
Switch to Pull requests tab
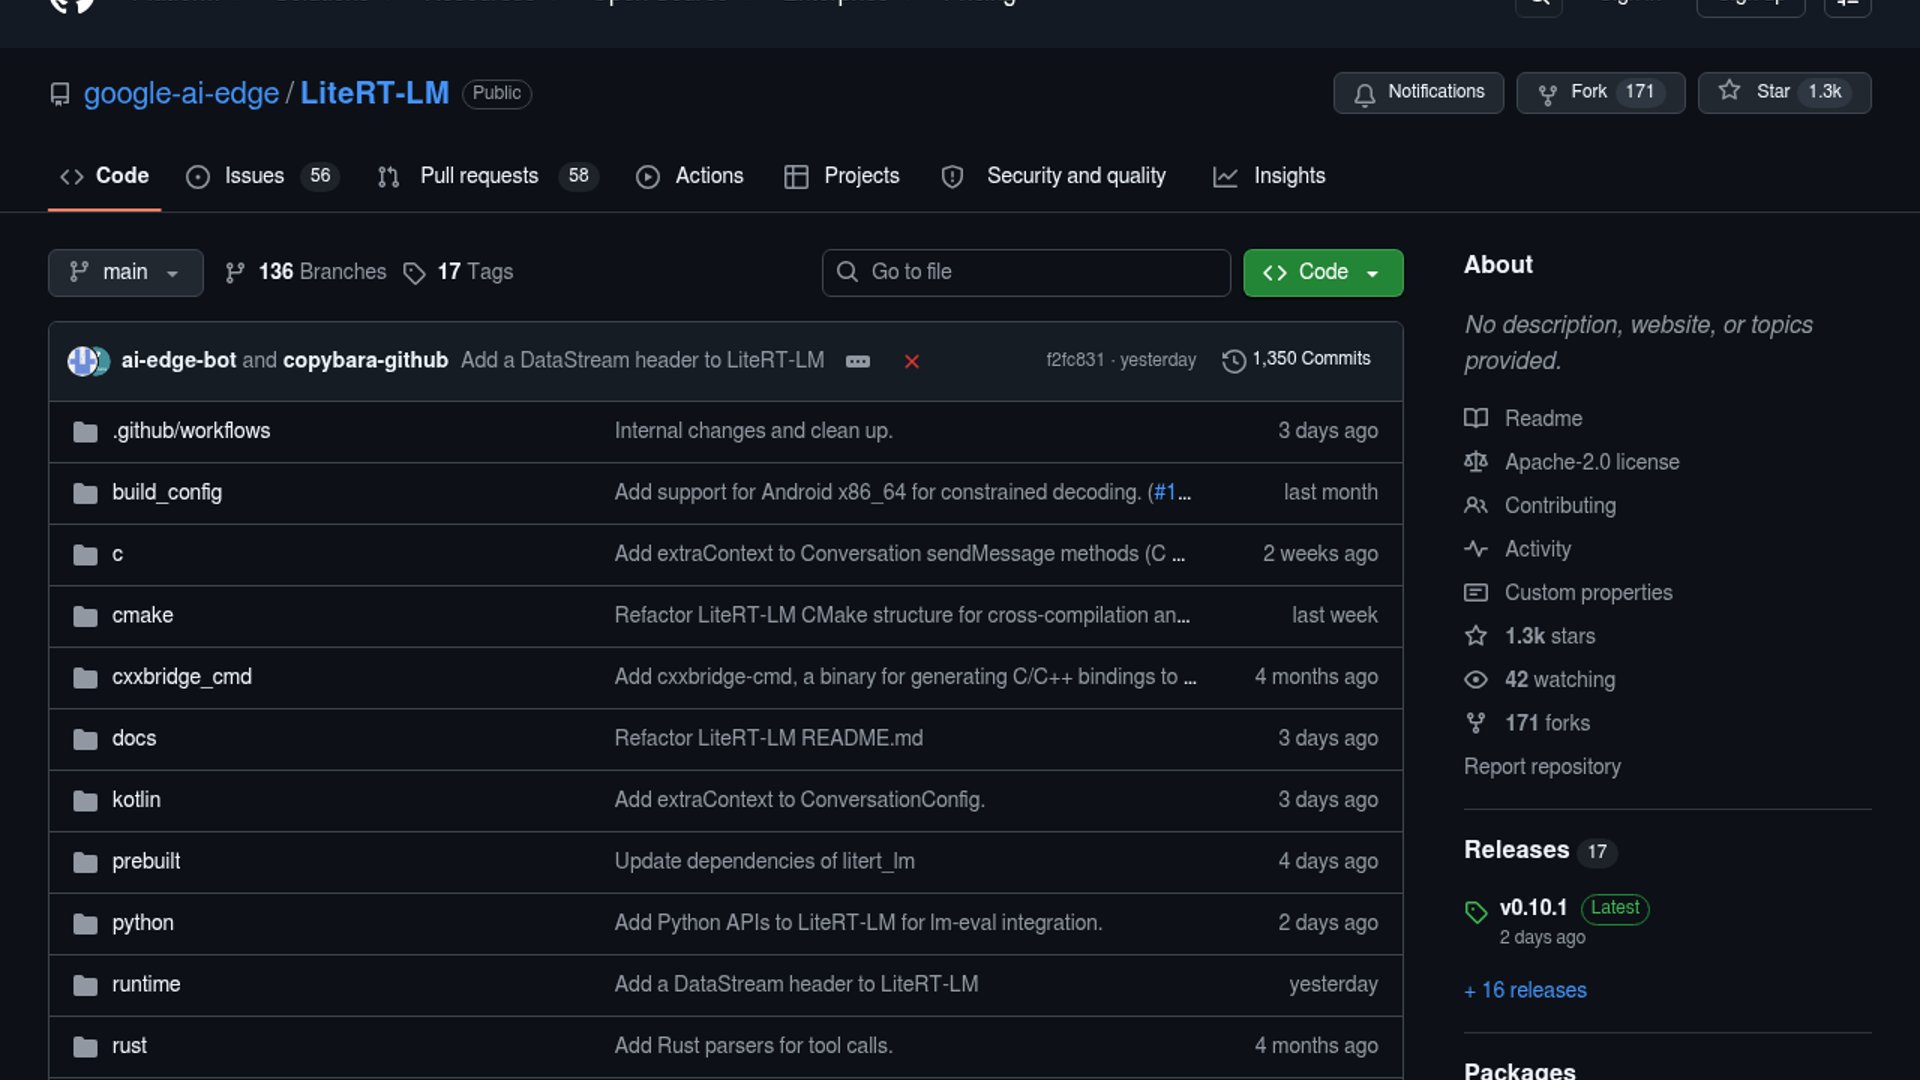click(479, 176)
